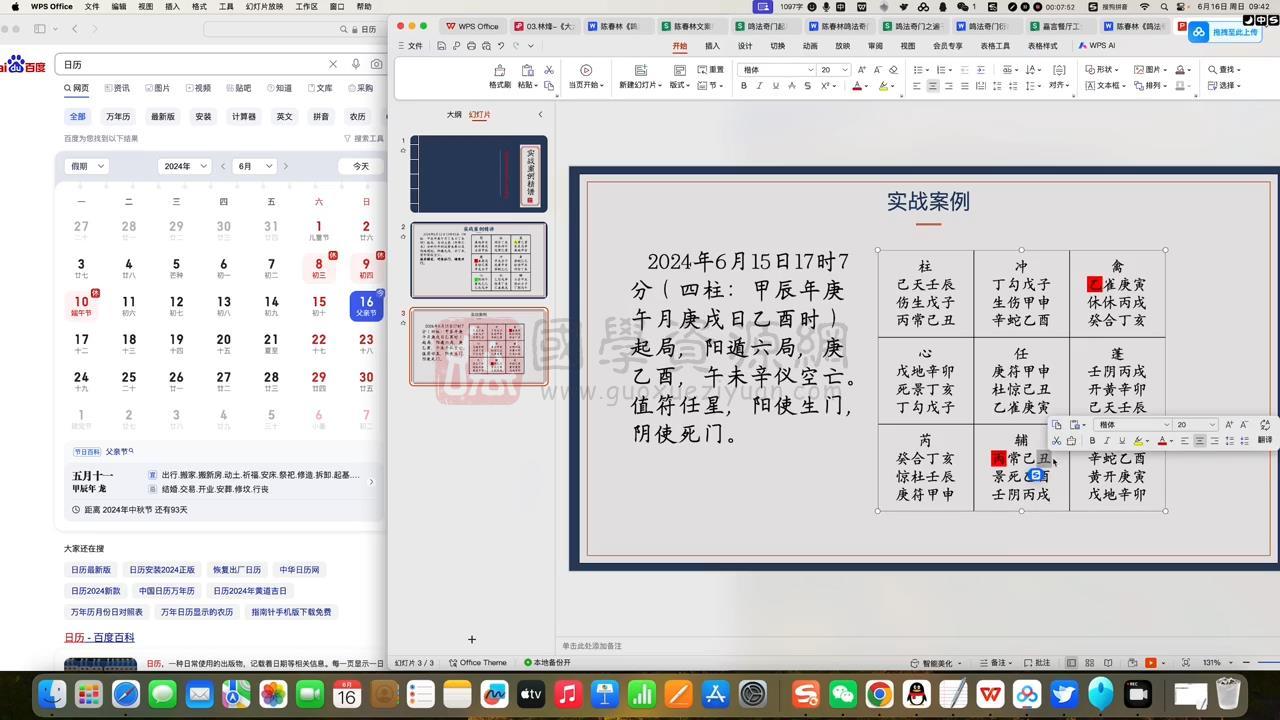The image size is (1280, 720).
Task: Open WeChat from the Dock
Action: (x=843, y=693)
